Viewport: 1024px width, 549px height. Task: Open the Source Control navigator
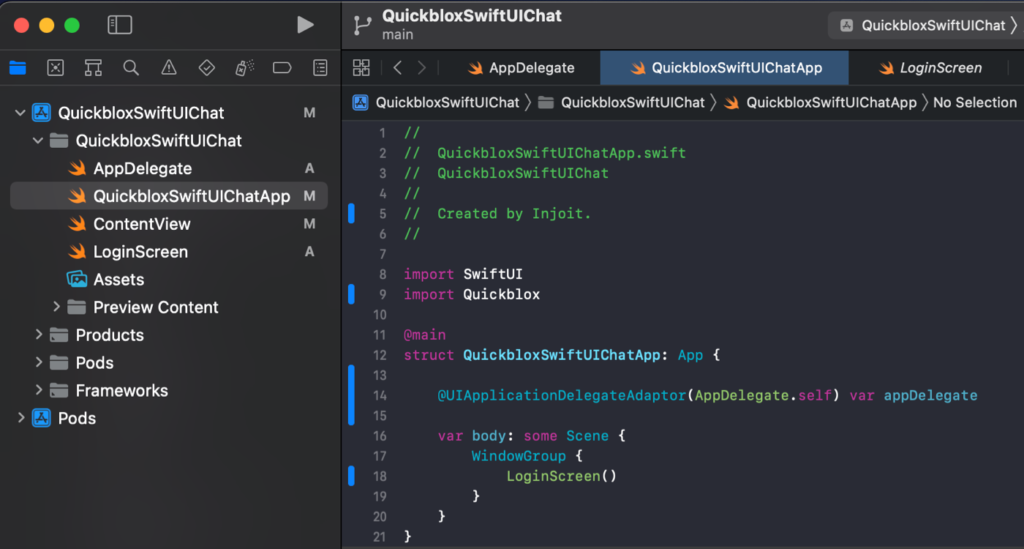56,68
